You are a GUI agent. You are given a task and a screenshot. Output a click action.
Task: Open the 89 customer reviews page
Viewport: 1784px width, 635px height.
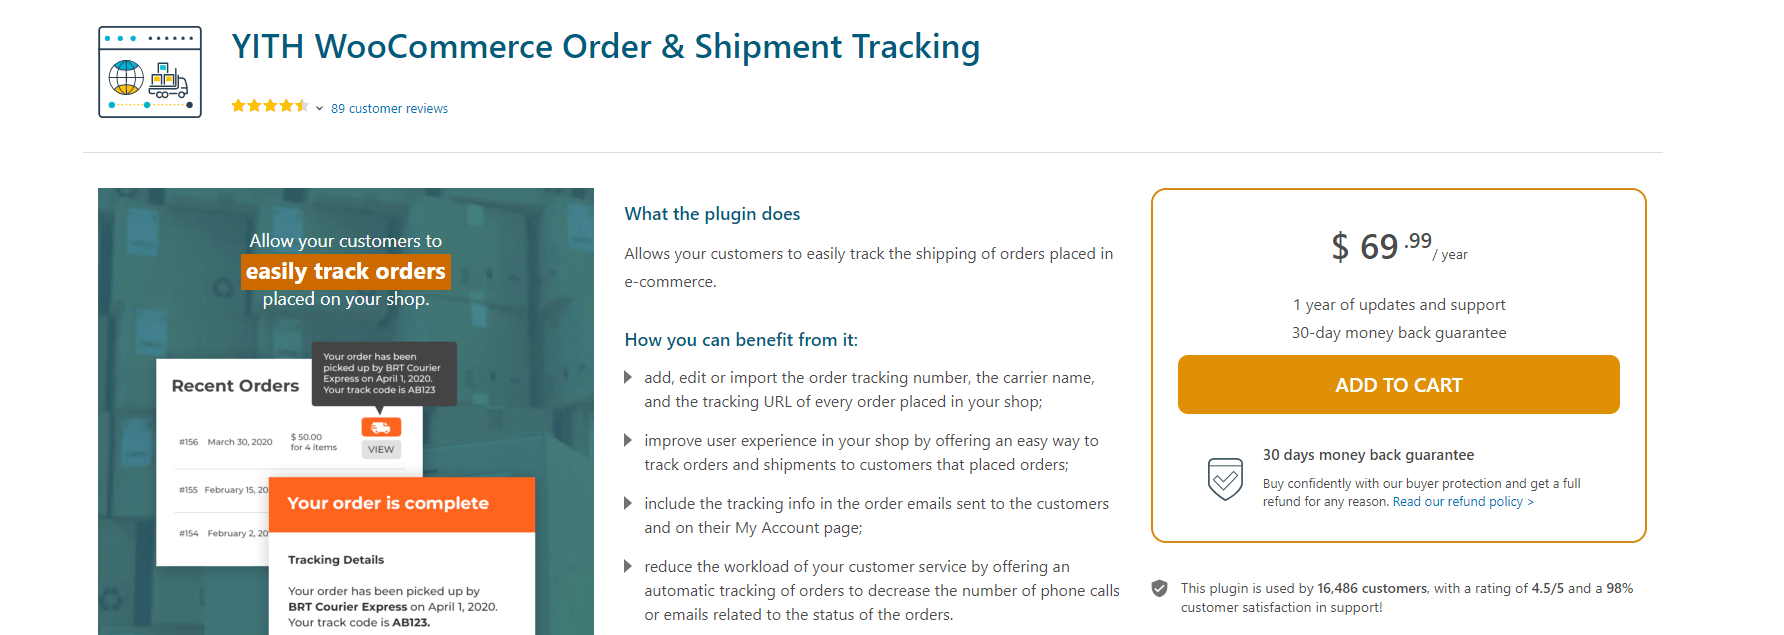[x=389, y=108]
